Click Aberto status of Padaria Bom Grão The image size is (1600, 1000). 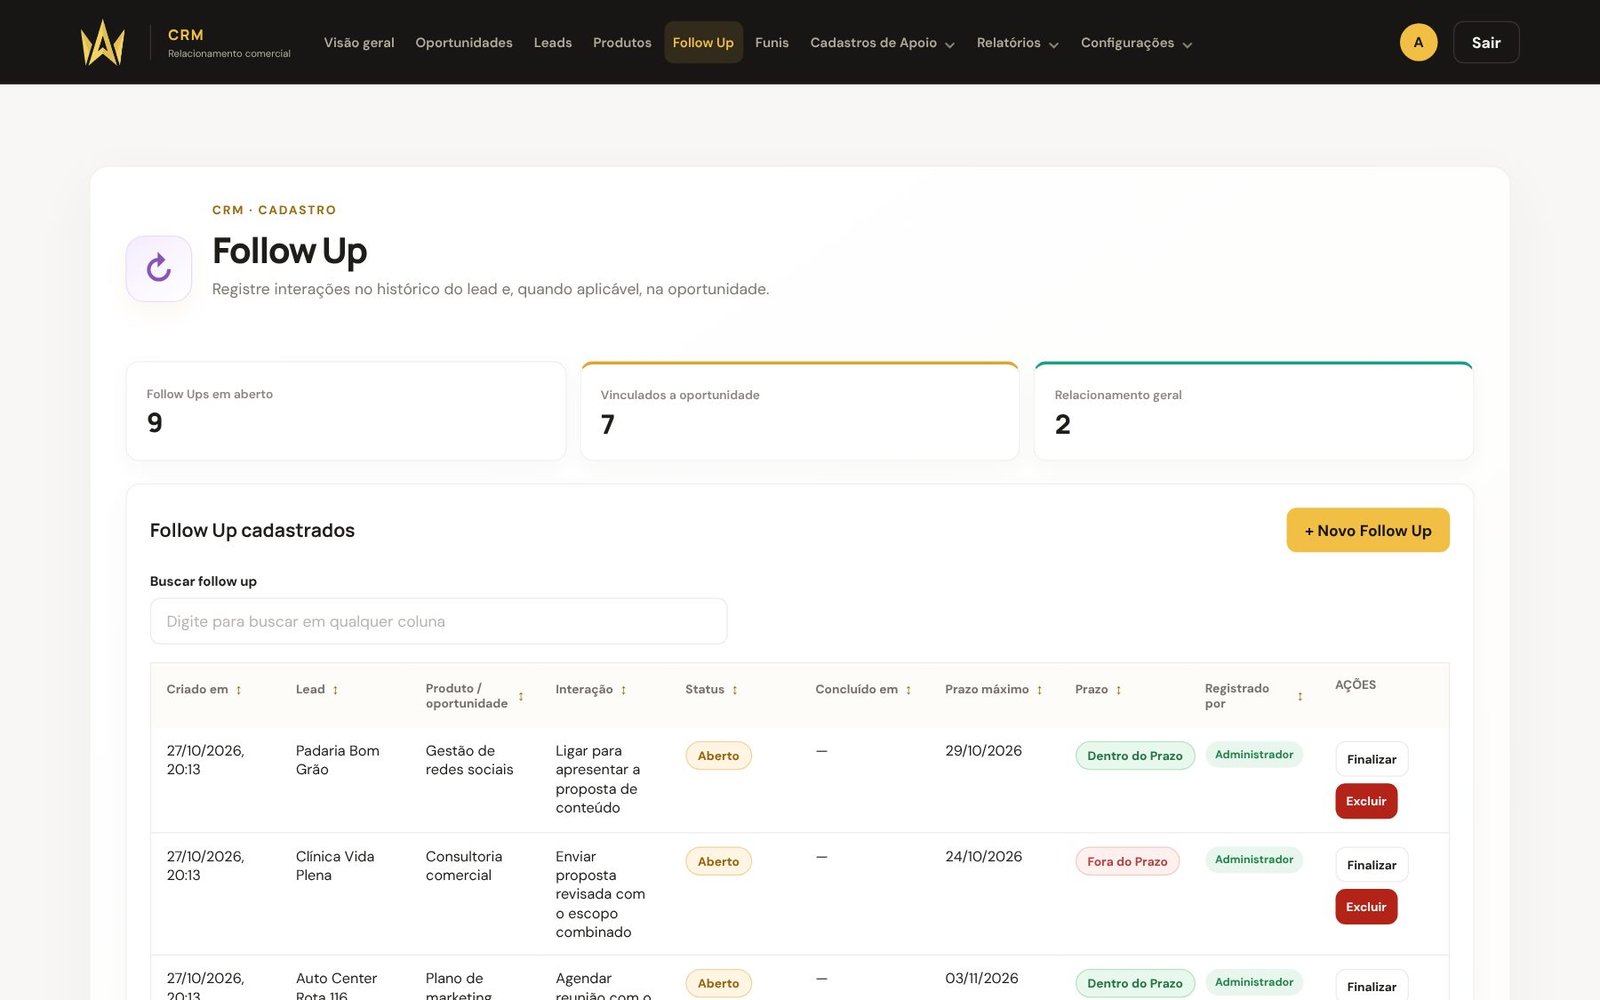pos(718,756)
